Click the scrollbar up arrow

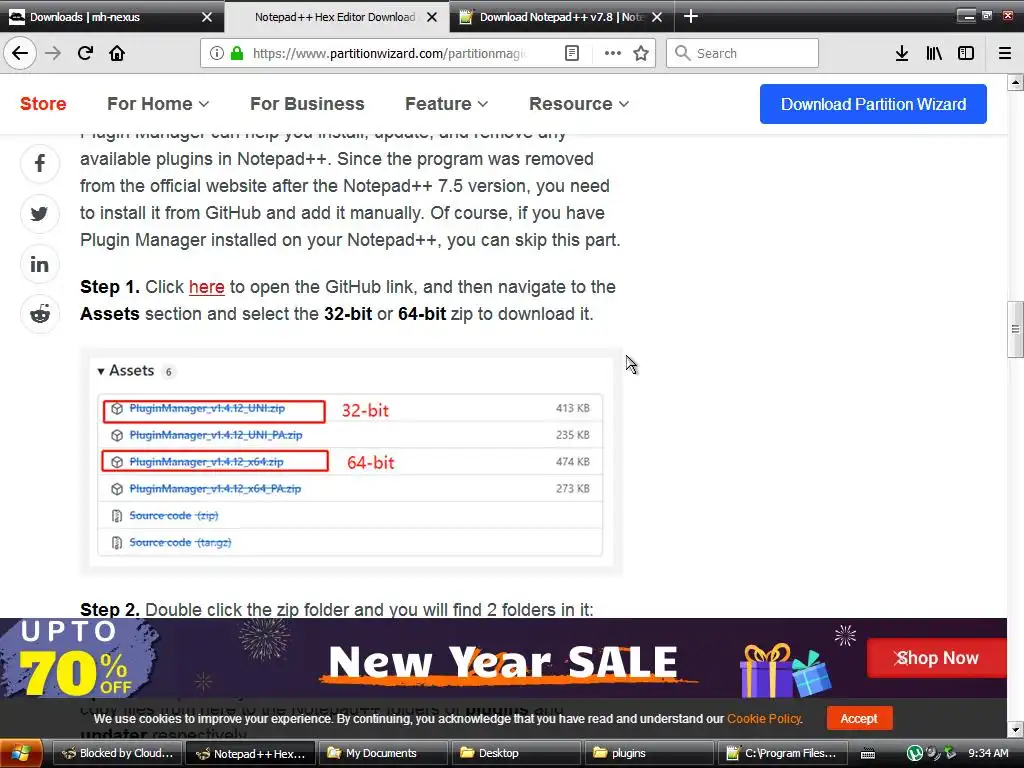tap(1015, 82)
